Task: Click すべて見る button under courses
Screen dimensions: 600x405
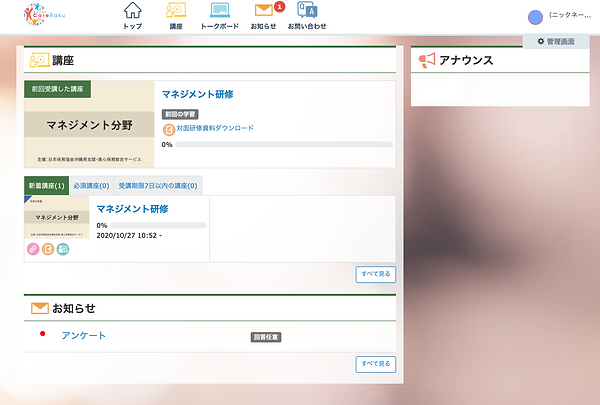Action: [376, 274]
